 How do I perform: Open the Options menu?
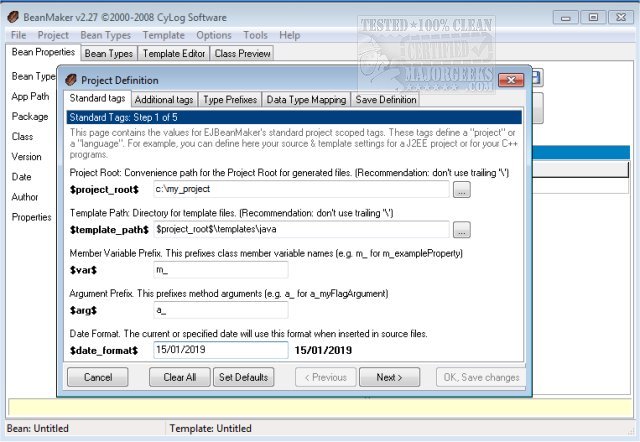tap(214, 35)
